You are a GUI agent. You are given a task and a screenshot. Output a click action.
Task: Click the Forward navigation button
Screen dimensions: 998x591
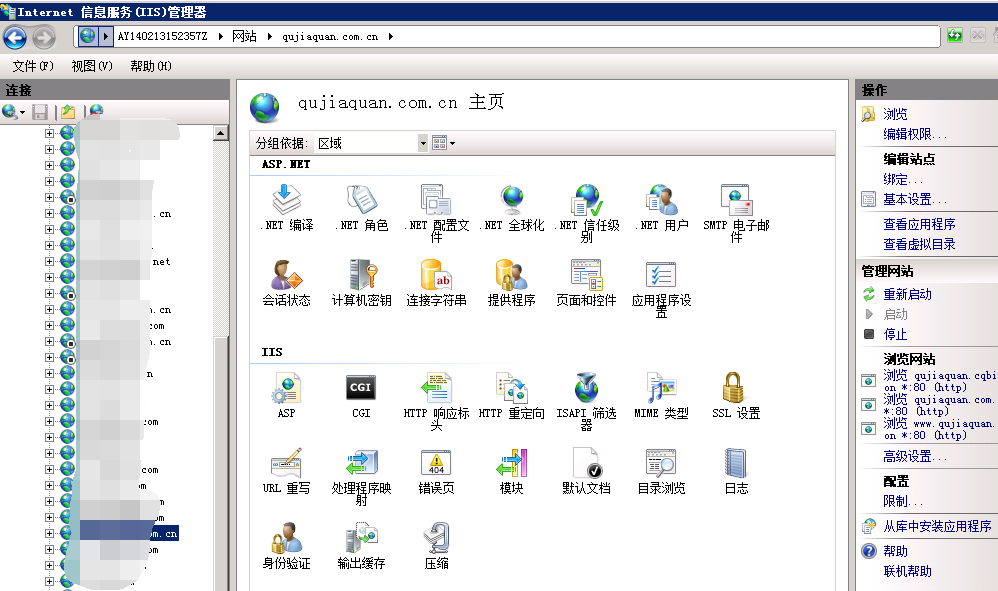coord(44,38)
